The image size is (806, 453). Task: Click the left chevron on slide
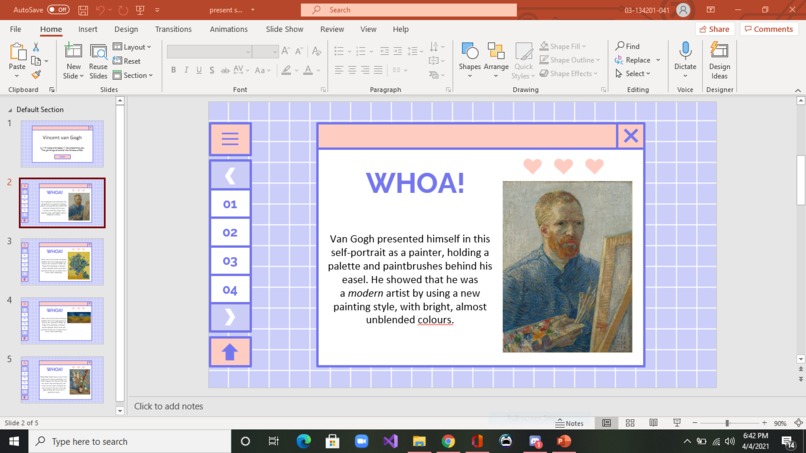[x=230, y=176]
